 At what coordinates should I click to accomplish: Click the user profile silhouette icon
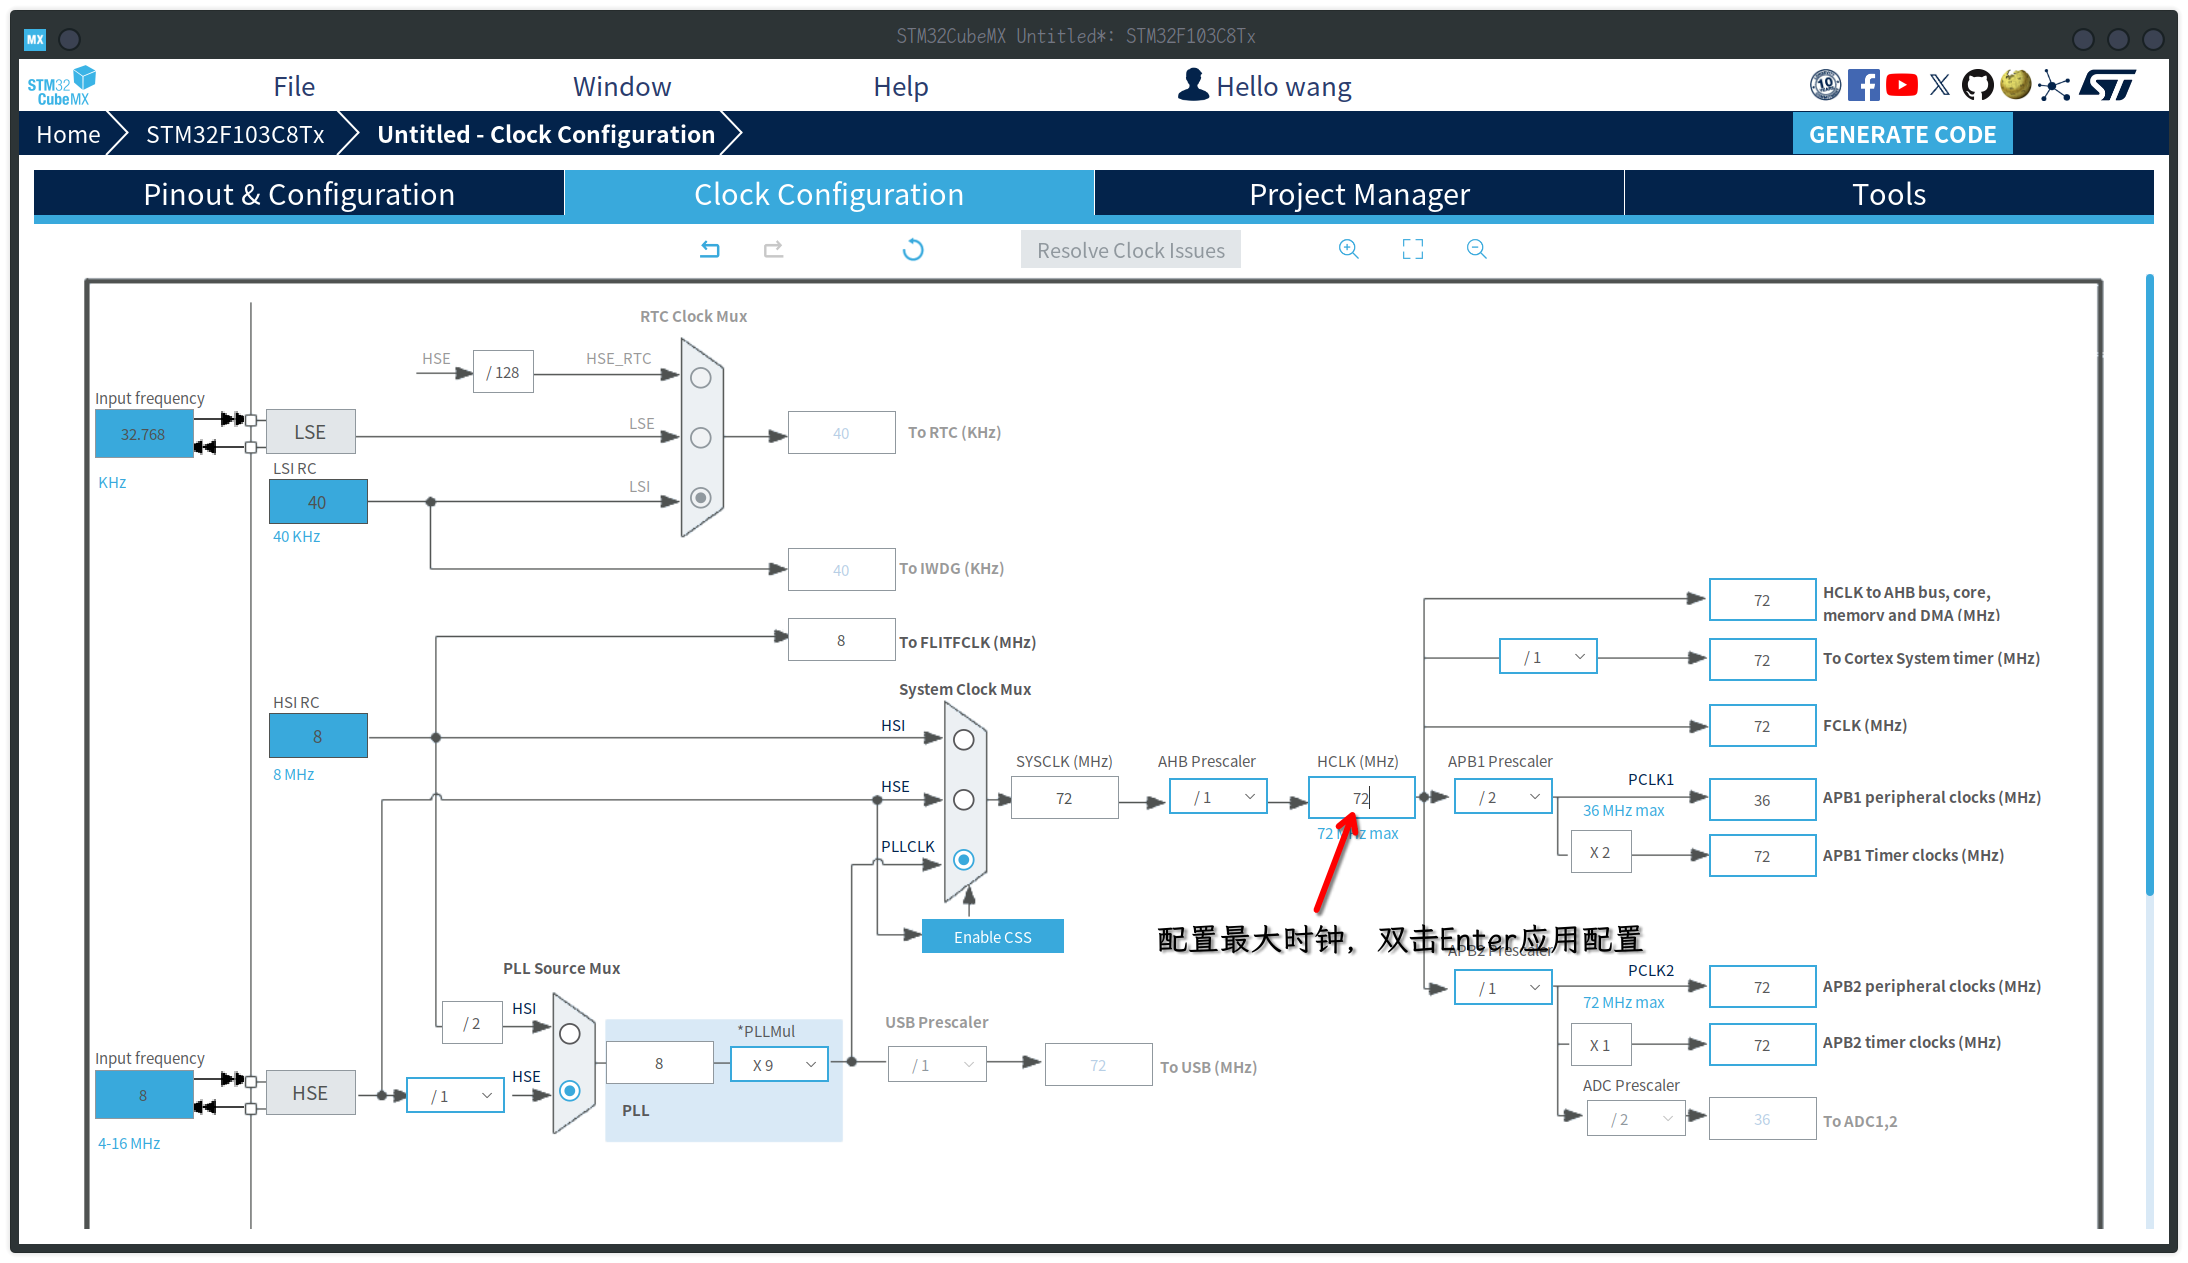click(x=1193, y=85)
